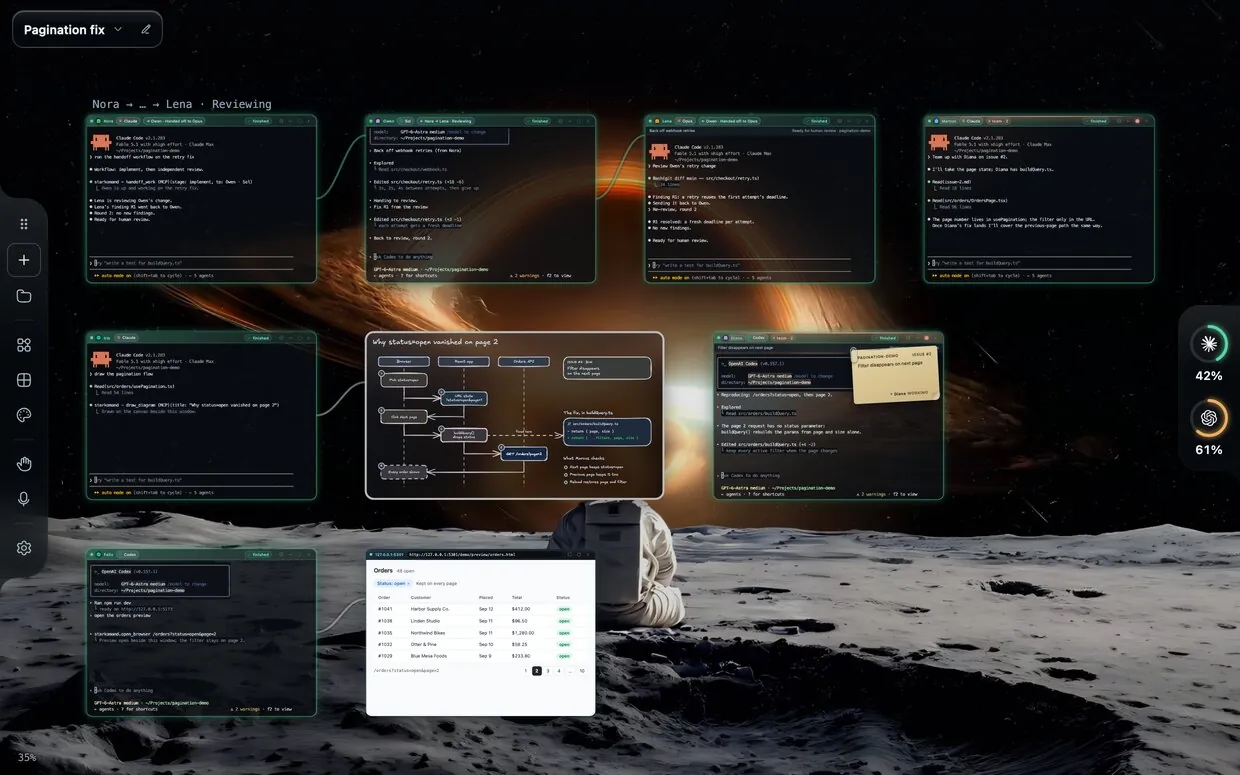The height and width of the screenshot is (775, 1240).
Task: Click the Claude pill in Nora's window
Action: pos(130,121)
